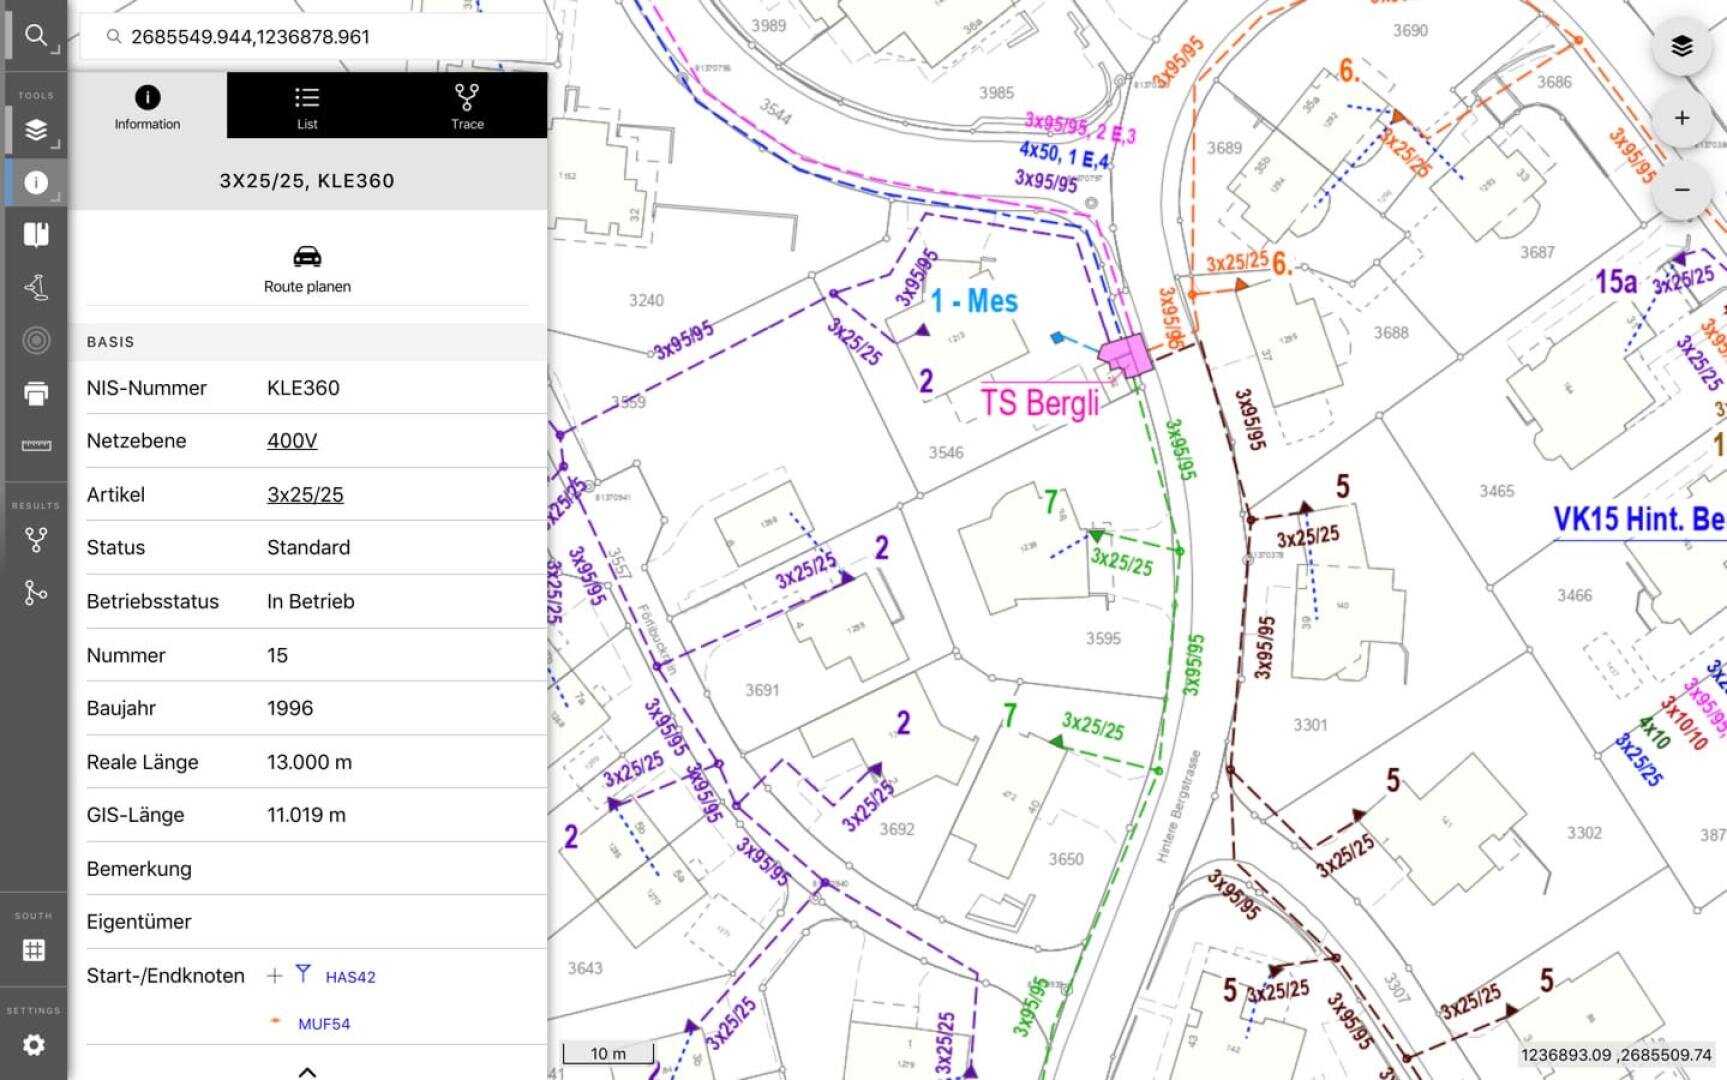Open the 400V Netzebene link
Screen dimensions: 1727x1080
[292, 441]
